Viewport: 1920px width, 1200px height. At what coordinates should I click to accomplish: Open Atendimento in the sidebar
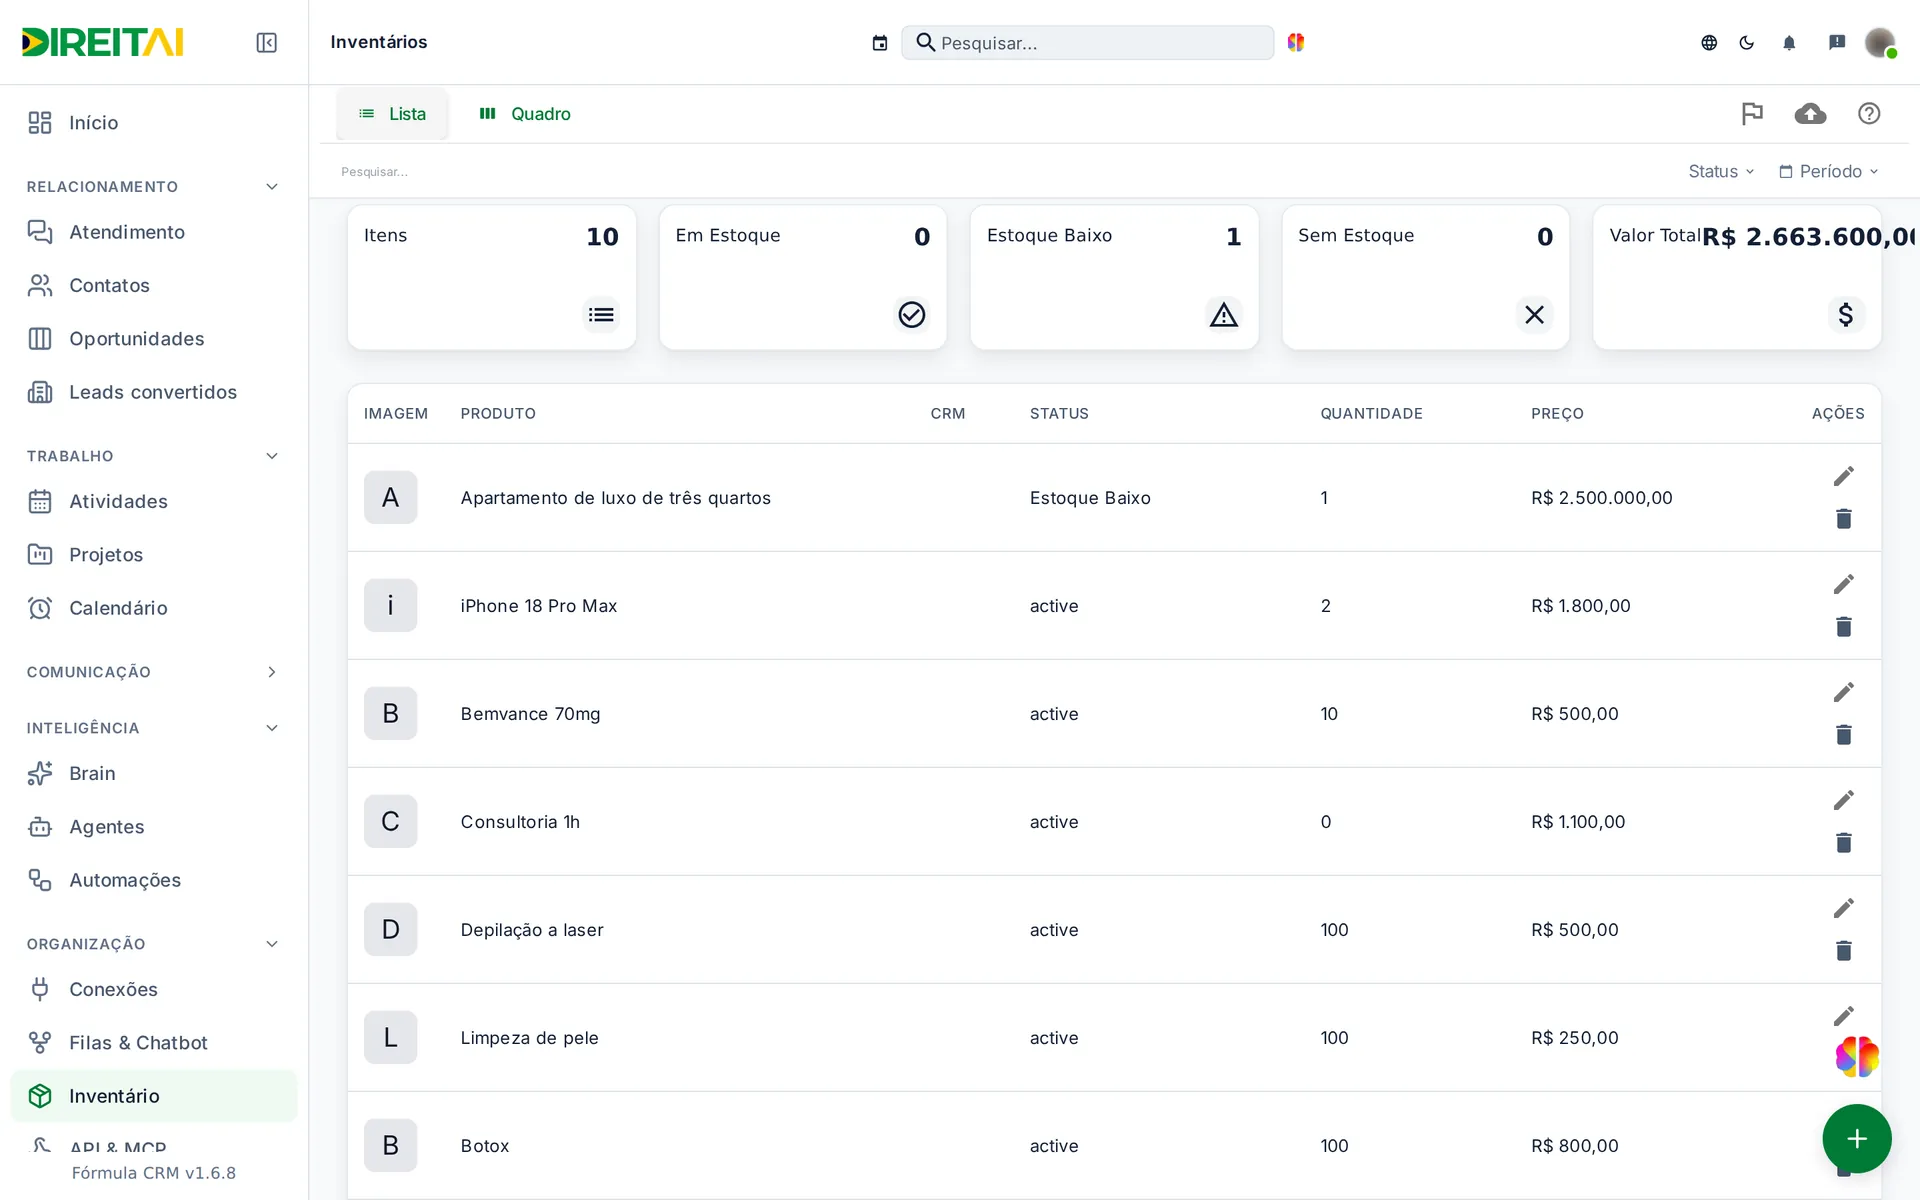pyautogui.click(x=154, y=232)
